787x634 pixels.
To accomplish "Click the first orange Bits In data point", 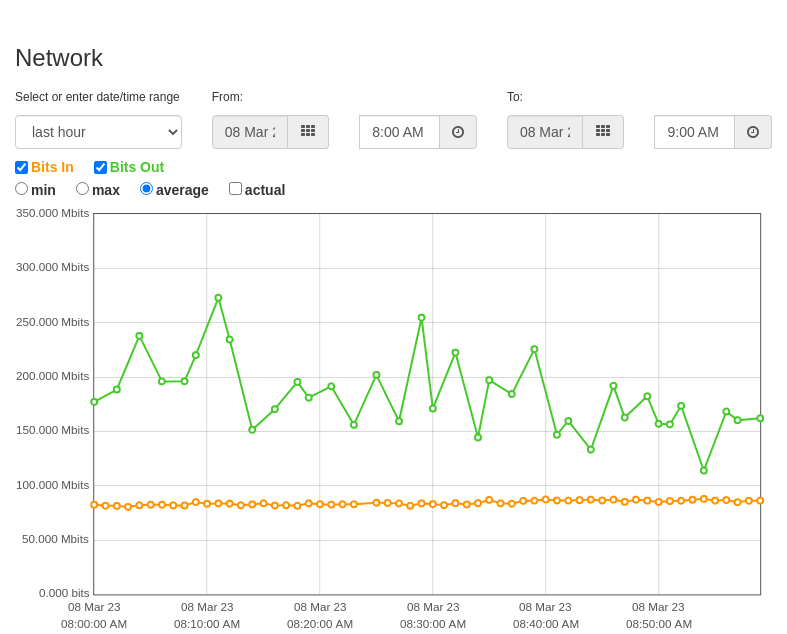I will click(x=94, y=504).
